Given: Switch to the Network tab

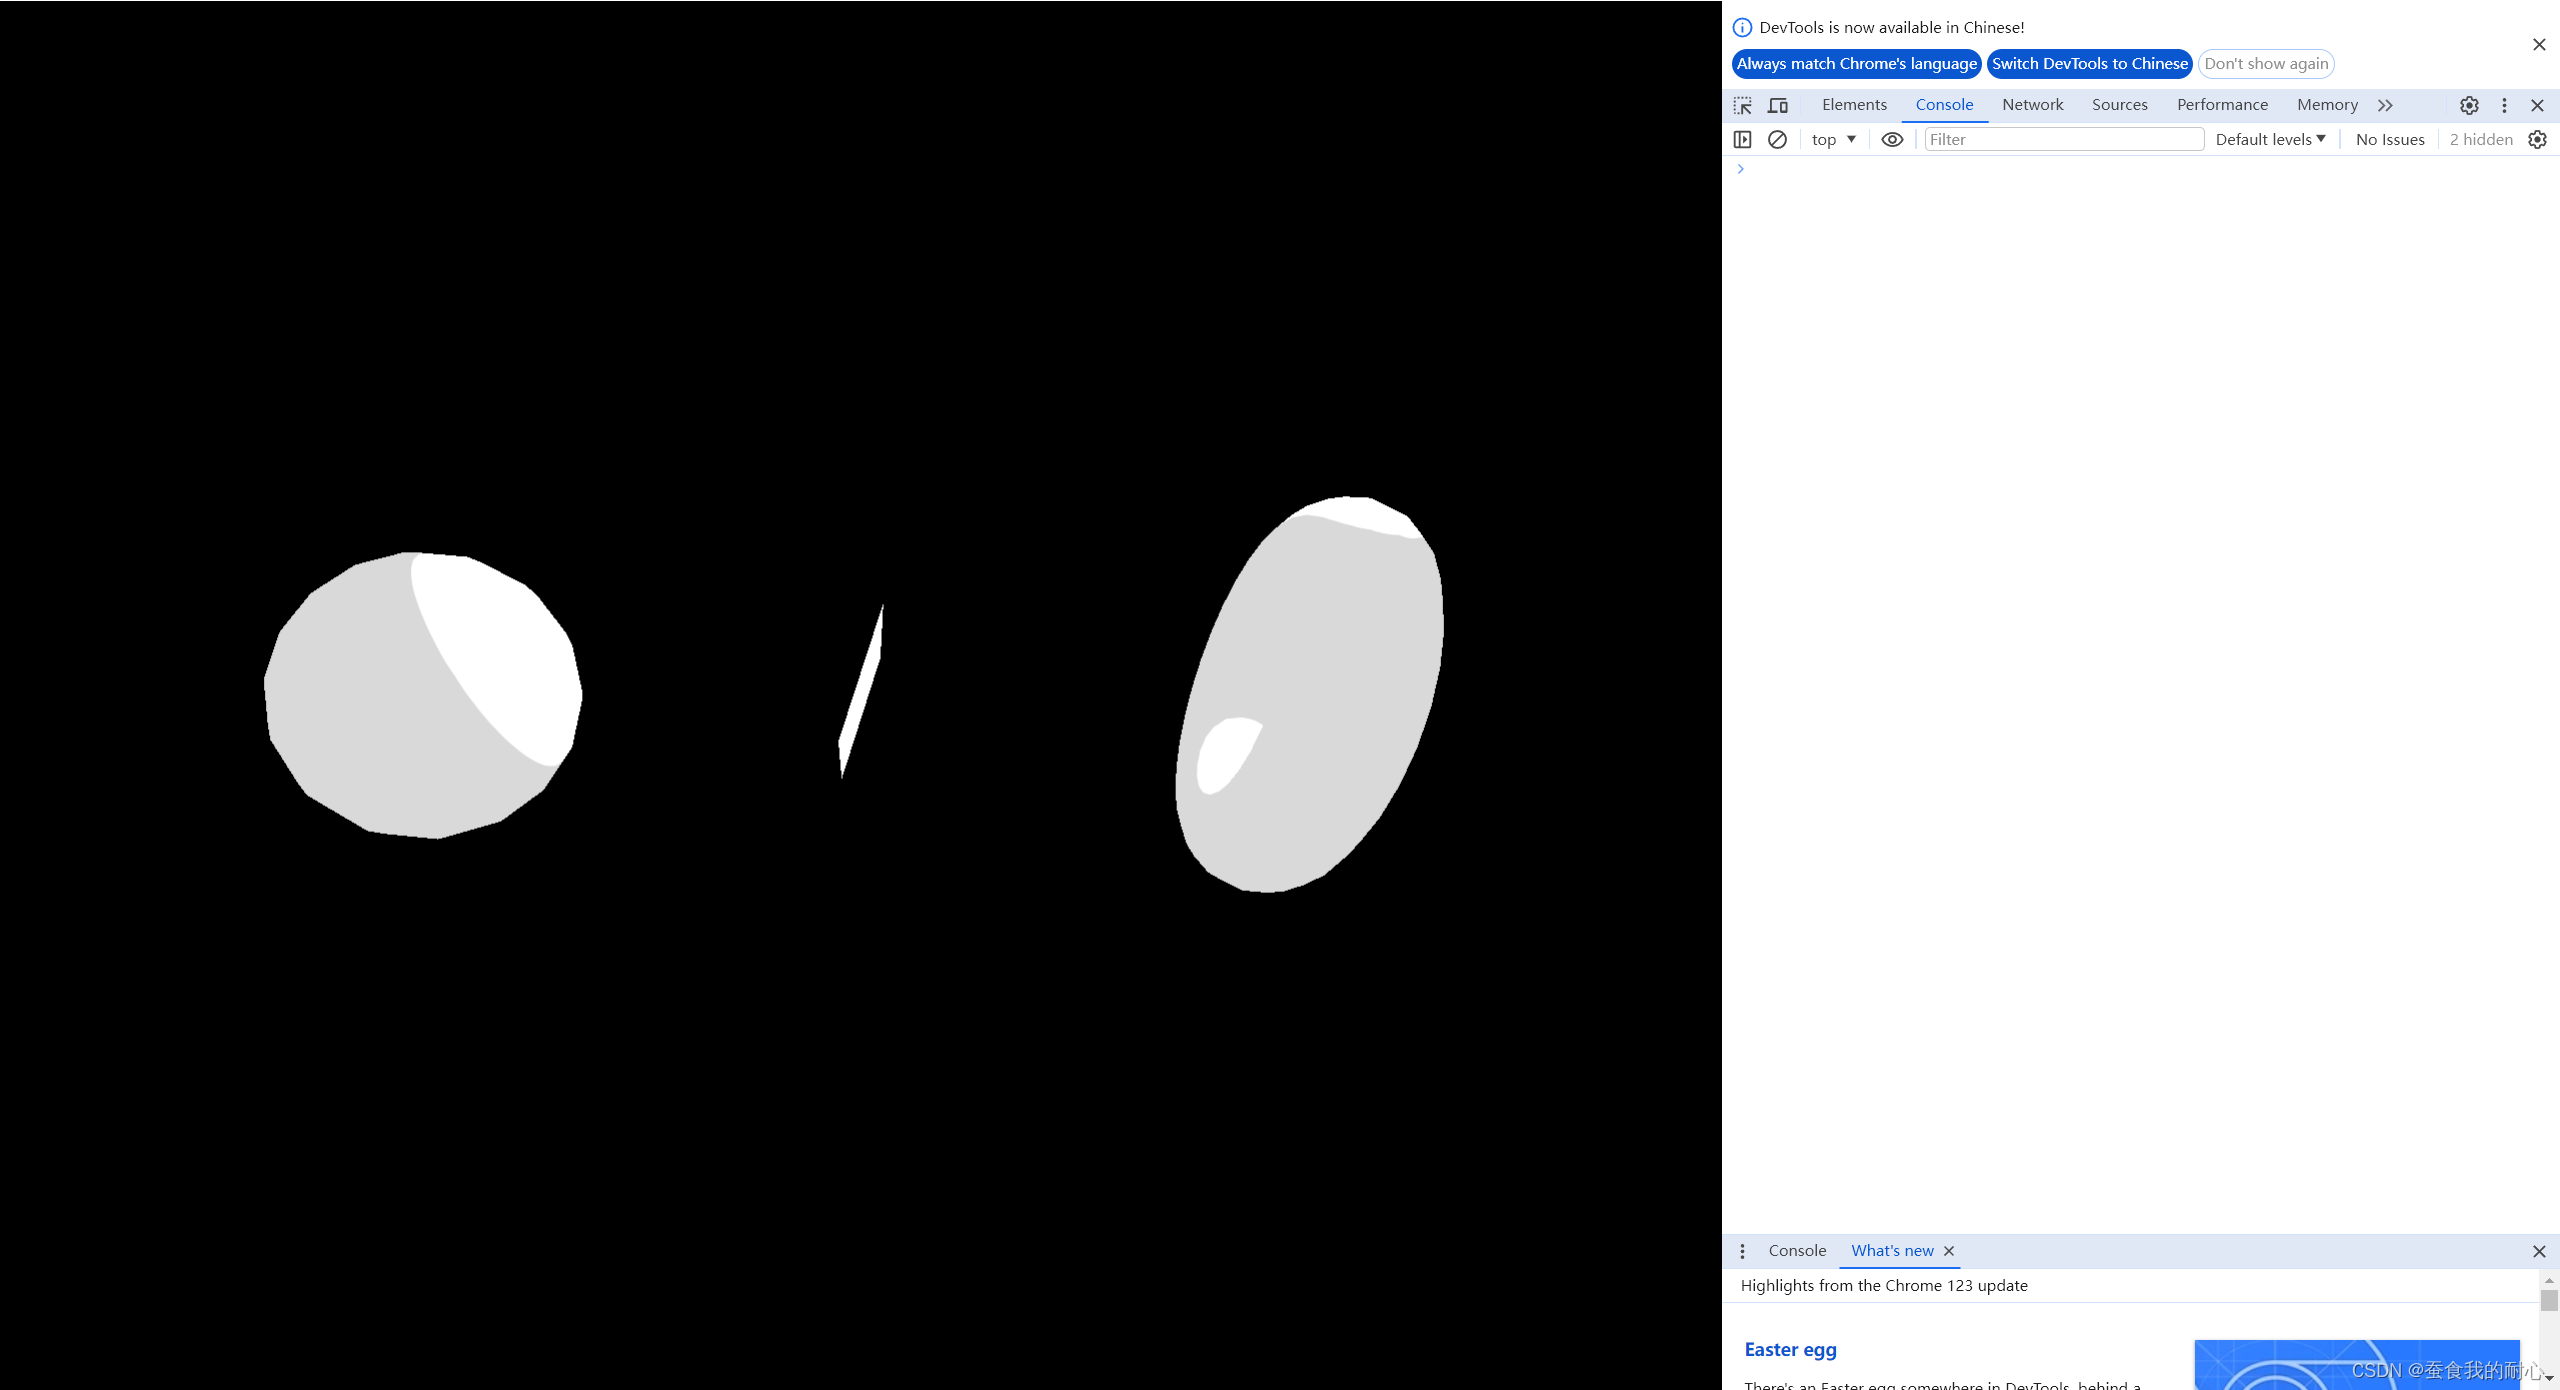Looking at the screenshot, I should pyautogui.click(x=2032, y=105).
